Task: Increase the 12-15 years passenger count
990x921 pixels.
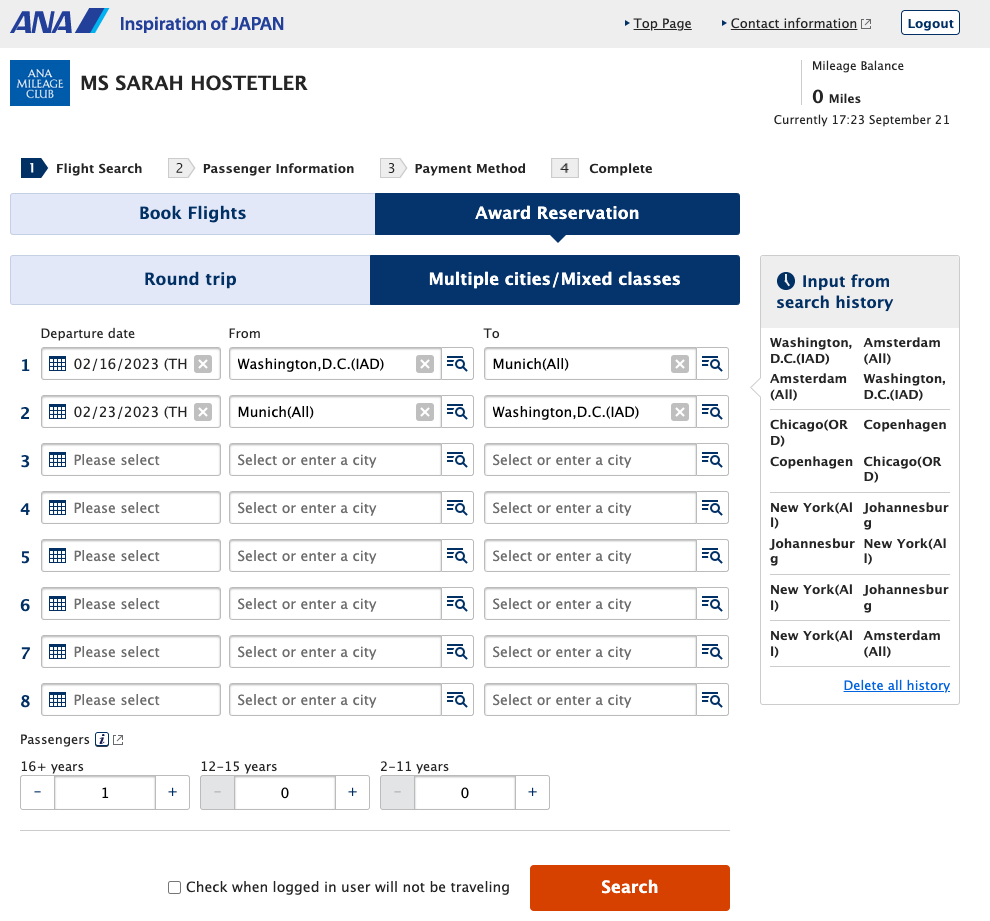Action: (x=352, y=792)
